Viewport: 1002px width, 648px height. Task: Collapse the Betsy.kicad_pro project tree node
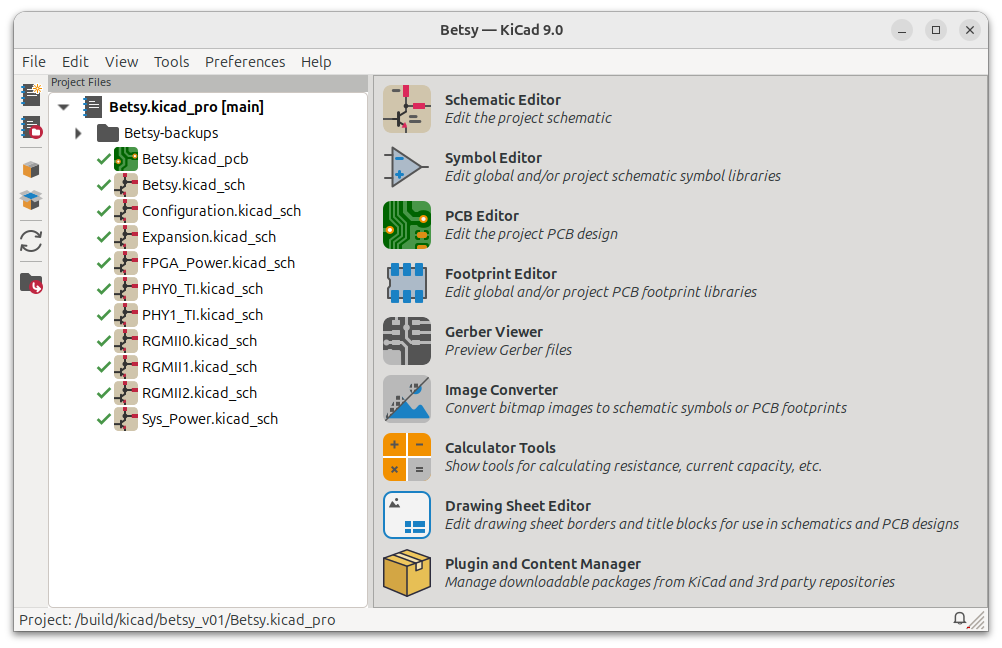[64, 107]
